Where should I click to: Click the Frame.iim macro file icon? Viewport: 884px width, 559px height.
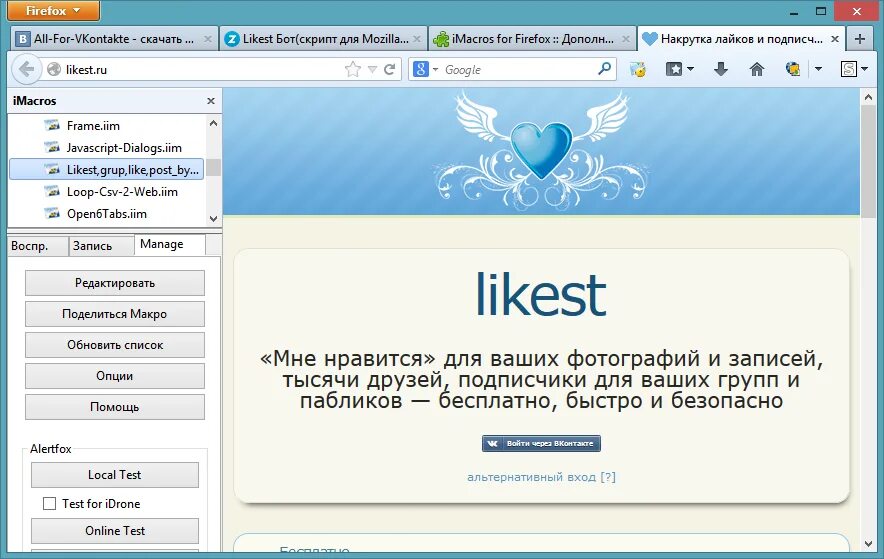click(52, 125)
